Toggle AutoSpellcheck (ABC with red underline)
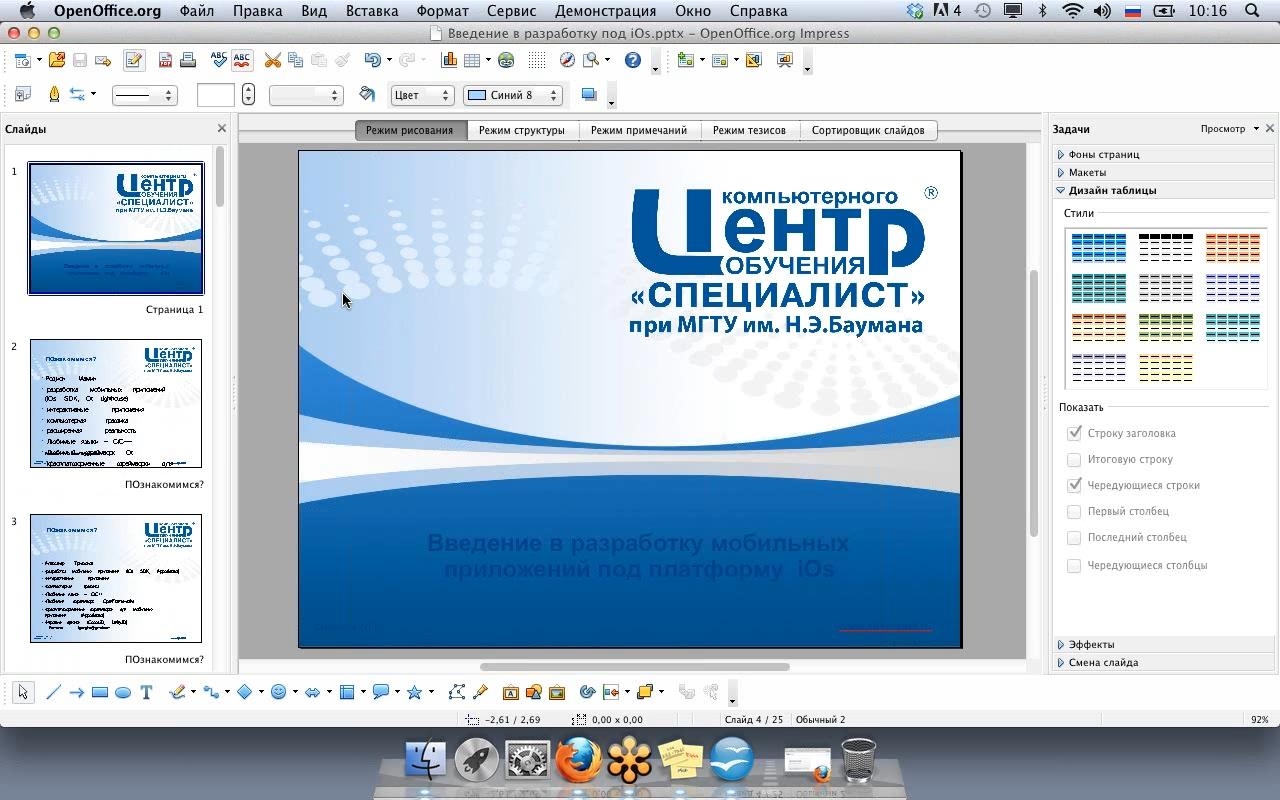Image resolution: width=1280 pixels, height=800 pixels. [x=242, y=61]
